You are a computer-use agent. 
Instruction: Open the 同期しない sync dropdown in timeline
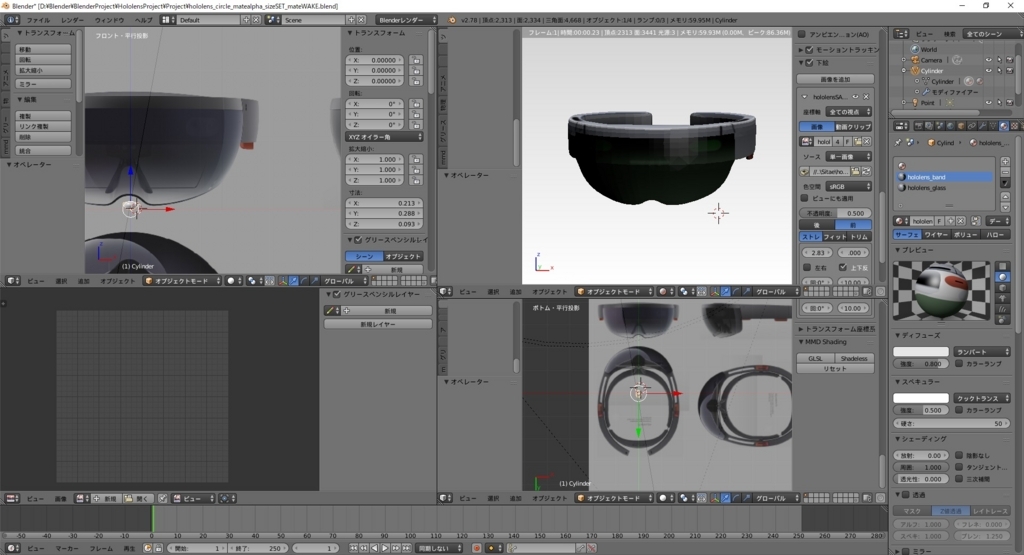(440, 548)
